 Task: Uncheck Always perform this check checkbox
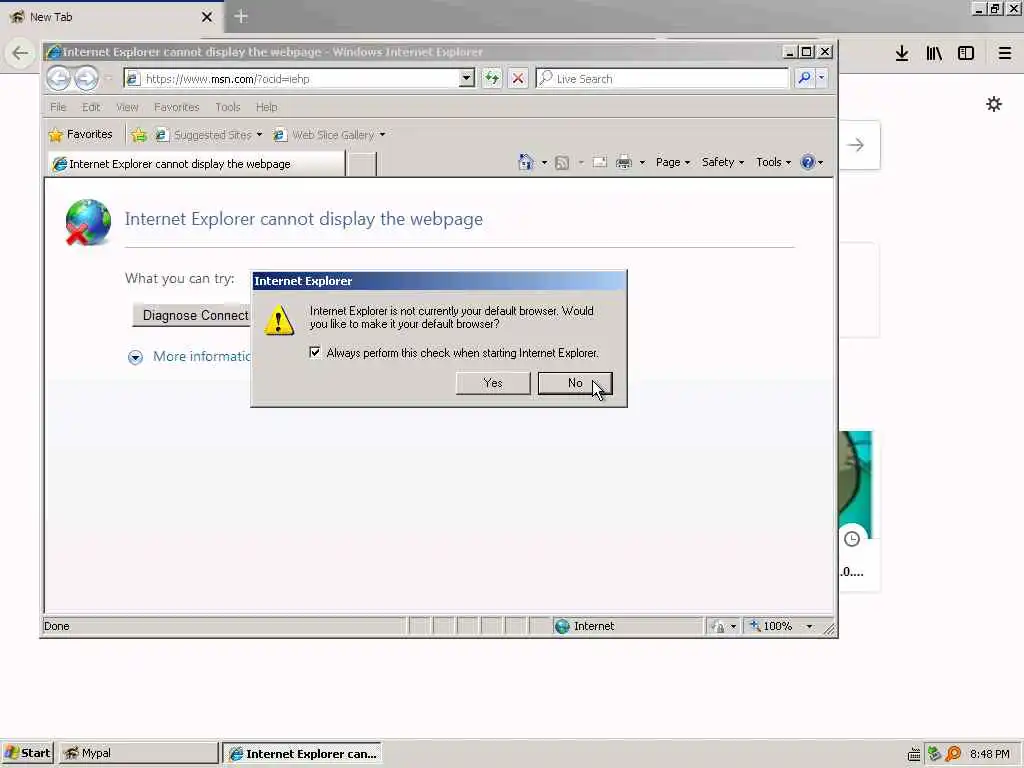pos(315,353)
